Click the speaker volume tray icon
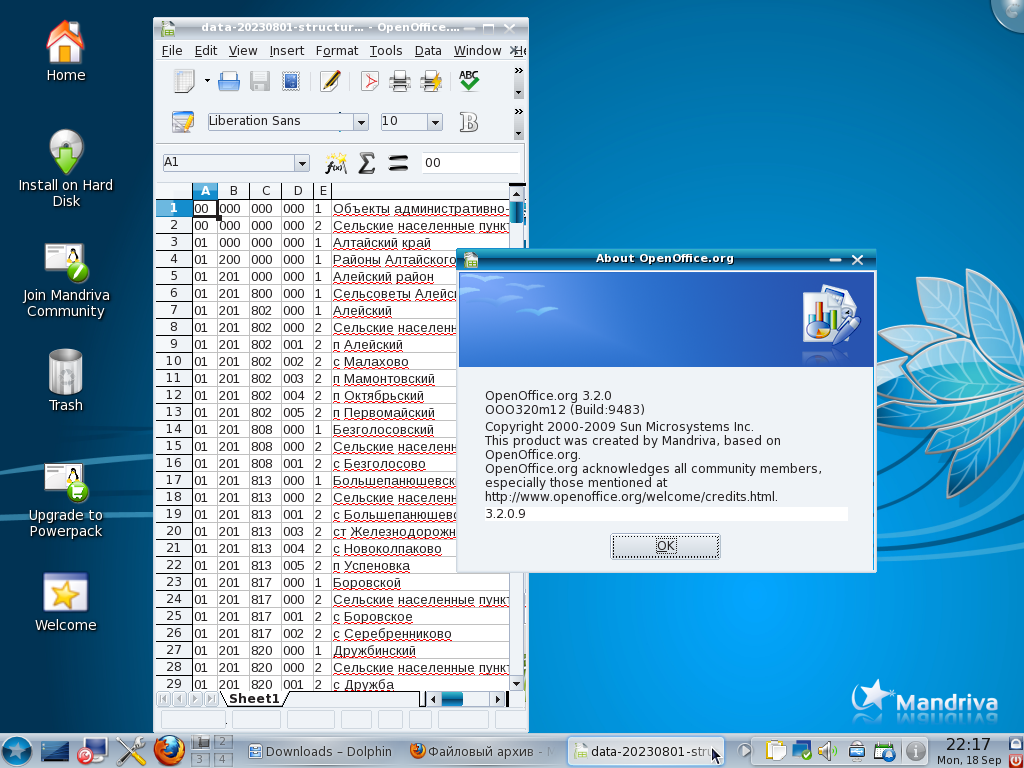1024x768 pixels. (x=827, y=751)
